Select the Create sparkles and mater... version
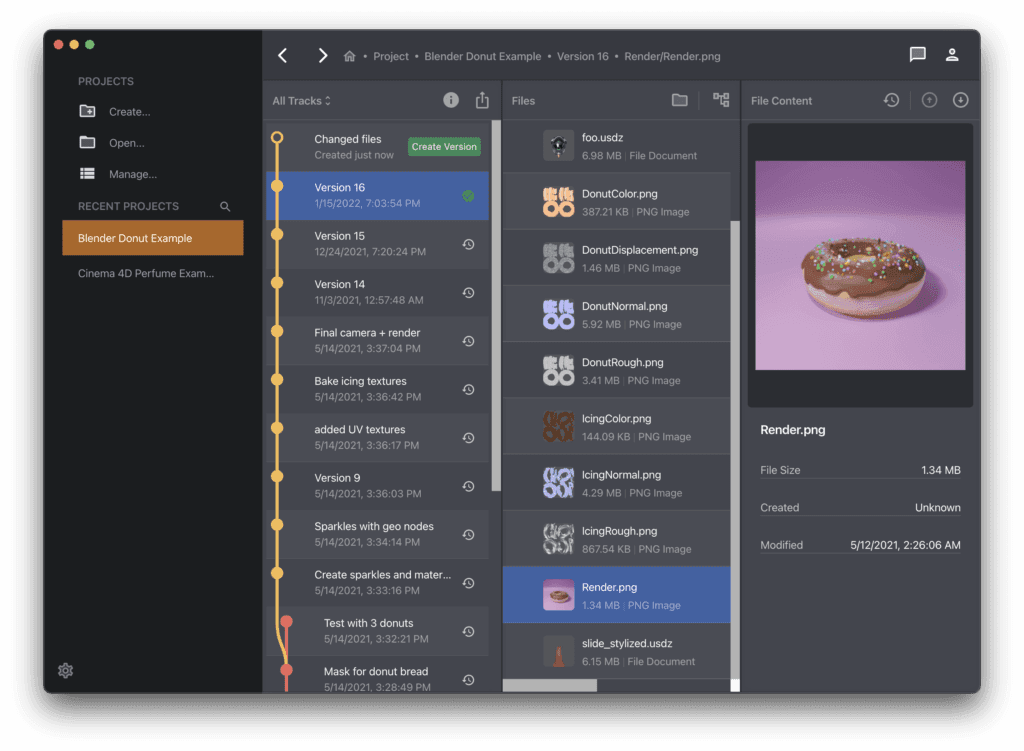1024x751 pixels. [377, 583]
